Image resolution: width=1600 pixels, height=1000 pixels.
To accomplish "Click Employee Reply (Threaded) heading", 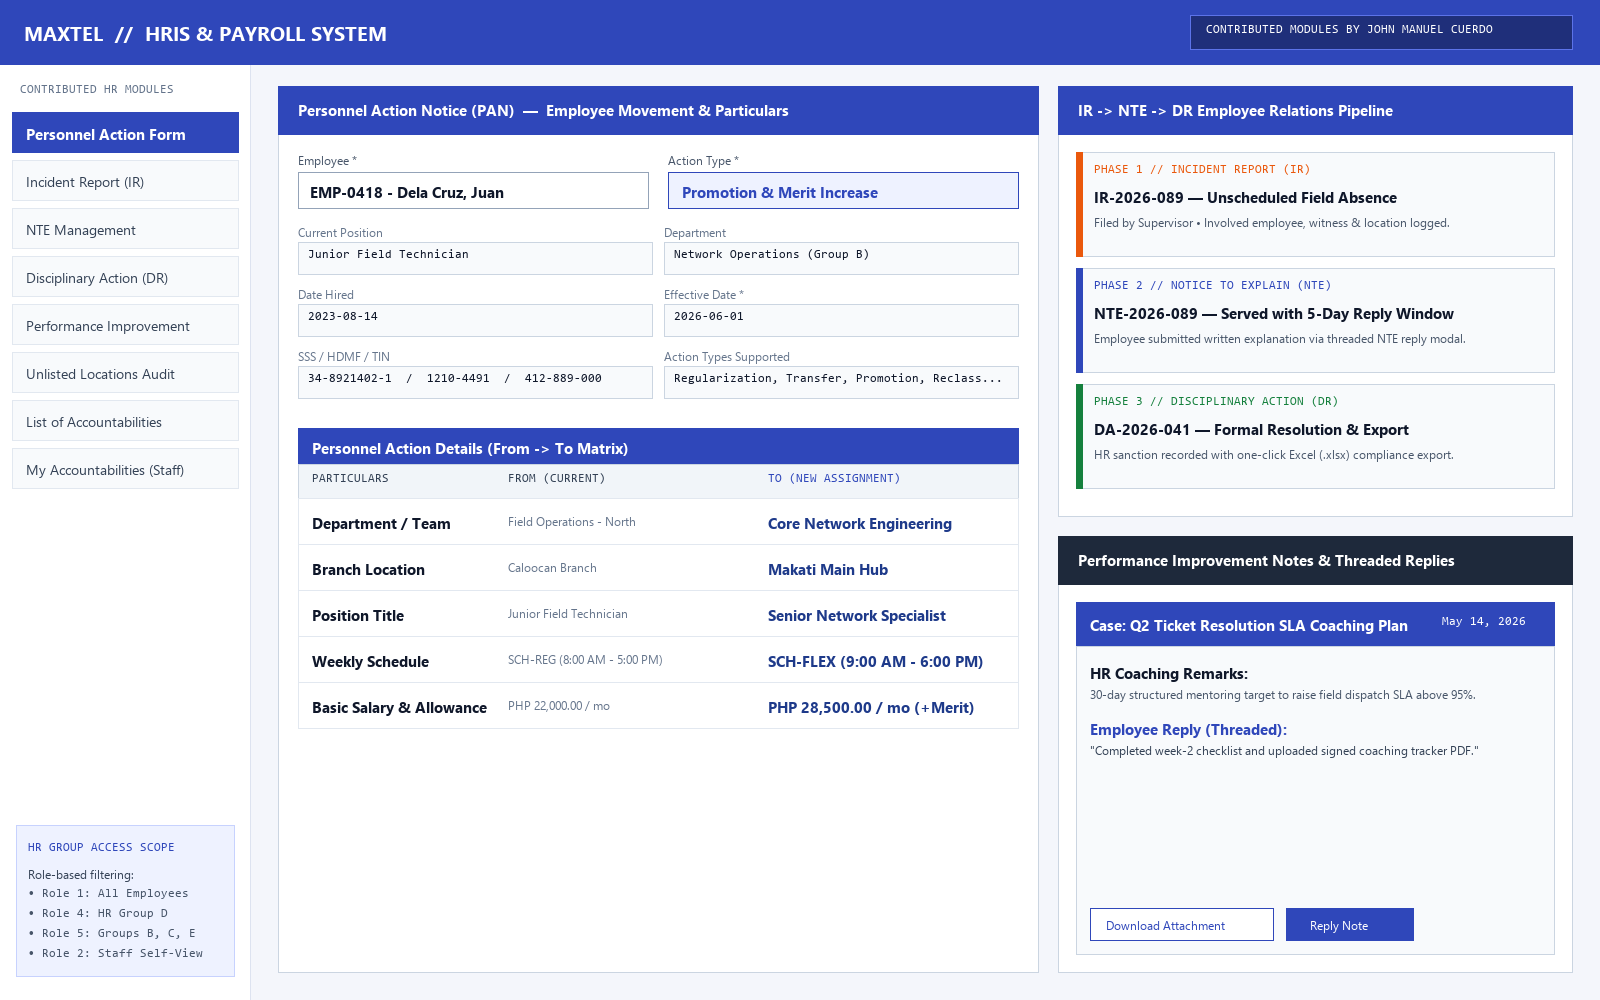I will pyautogui.click(x=1188, y=730).
